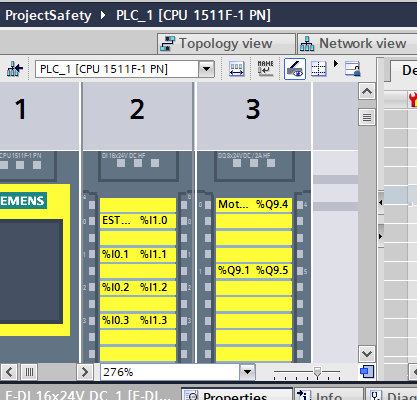This screenshot has height=400, width=417.
Task: Expand the toolbar overflow arrow
Action: 336,63
